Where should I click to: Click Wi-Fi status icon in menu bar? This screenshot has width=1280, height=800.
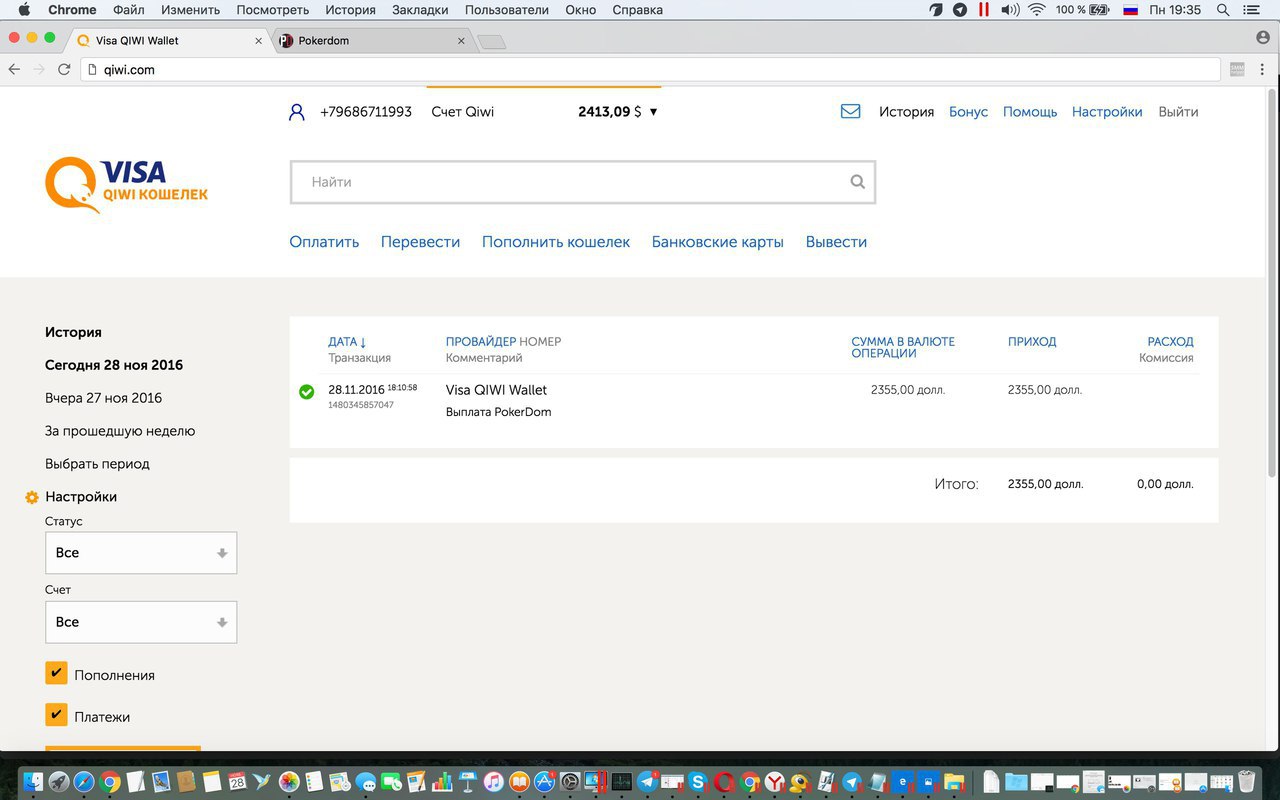pos(1036,10)
